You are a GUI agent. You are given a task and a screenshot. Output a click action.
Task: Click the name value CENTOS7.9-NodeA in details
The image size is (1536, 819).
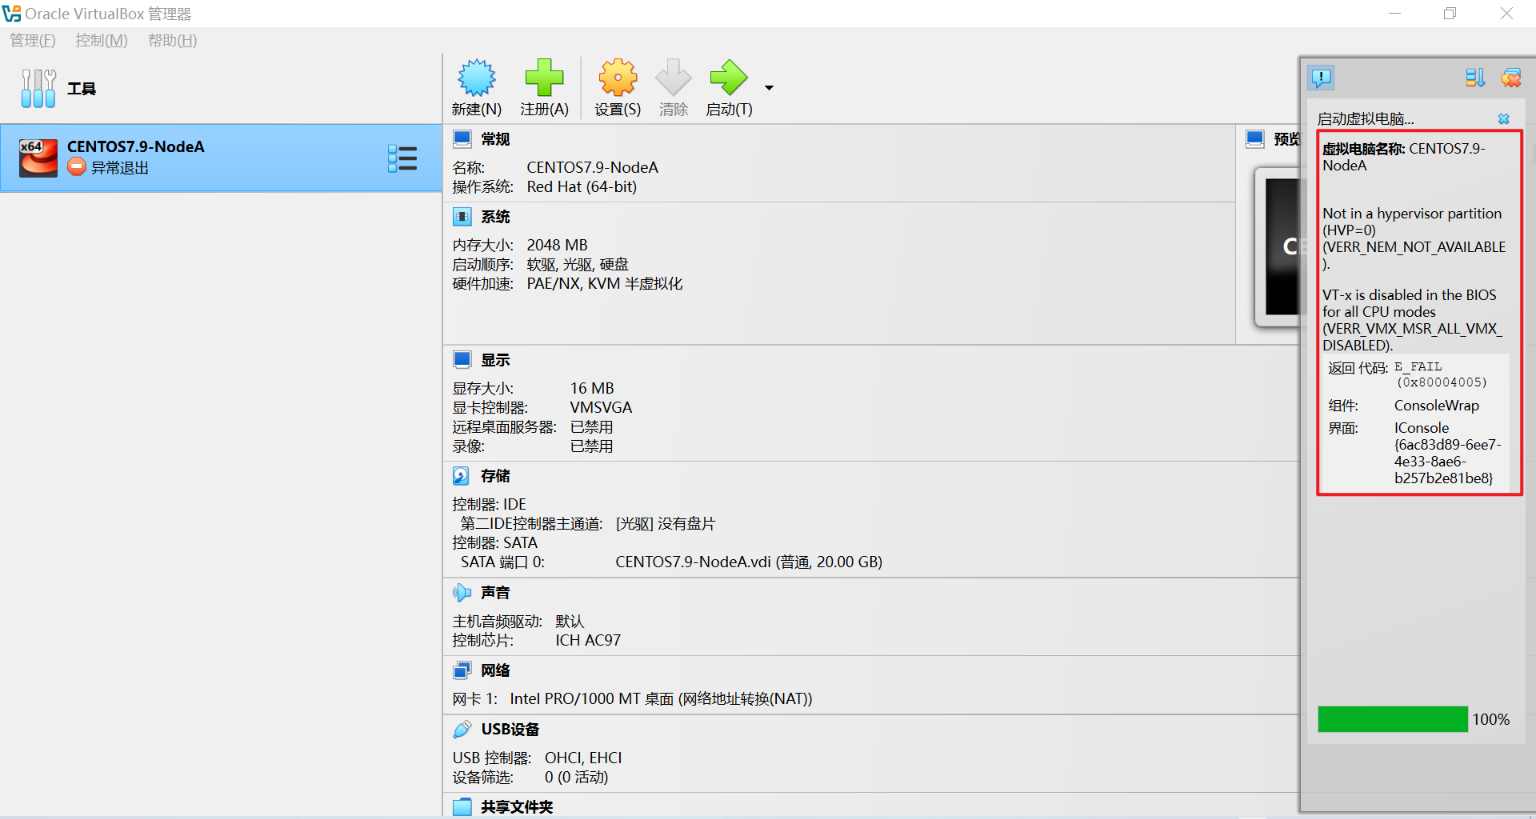tap(592, 168)
